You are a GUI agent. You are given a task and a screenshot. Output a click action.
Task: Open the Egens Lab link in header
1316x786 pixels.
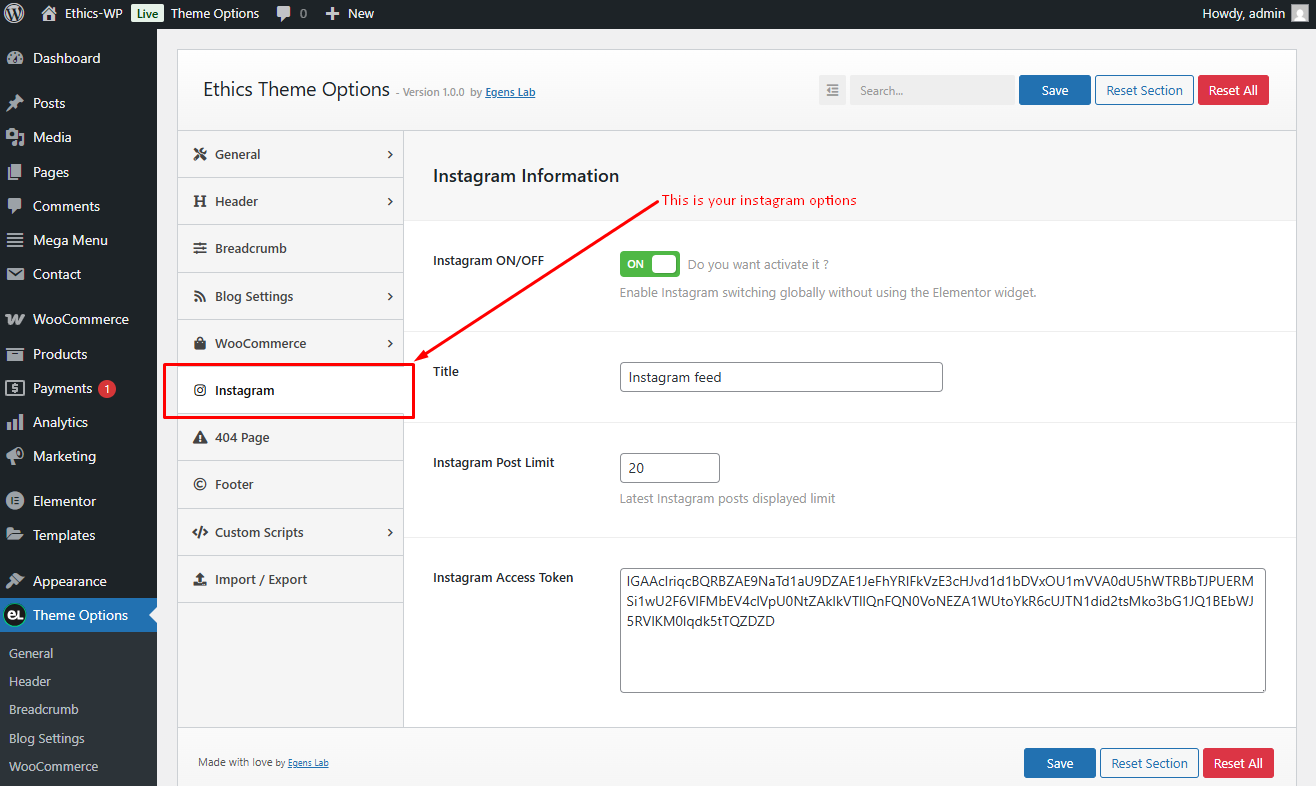click(x=510, y=92)
